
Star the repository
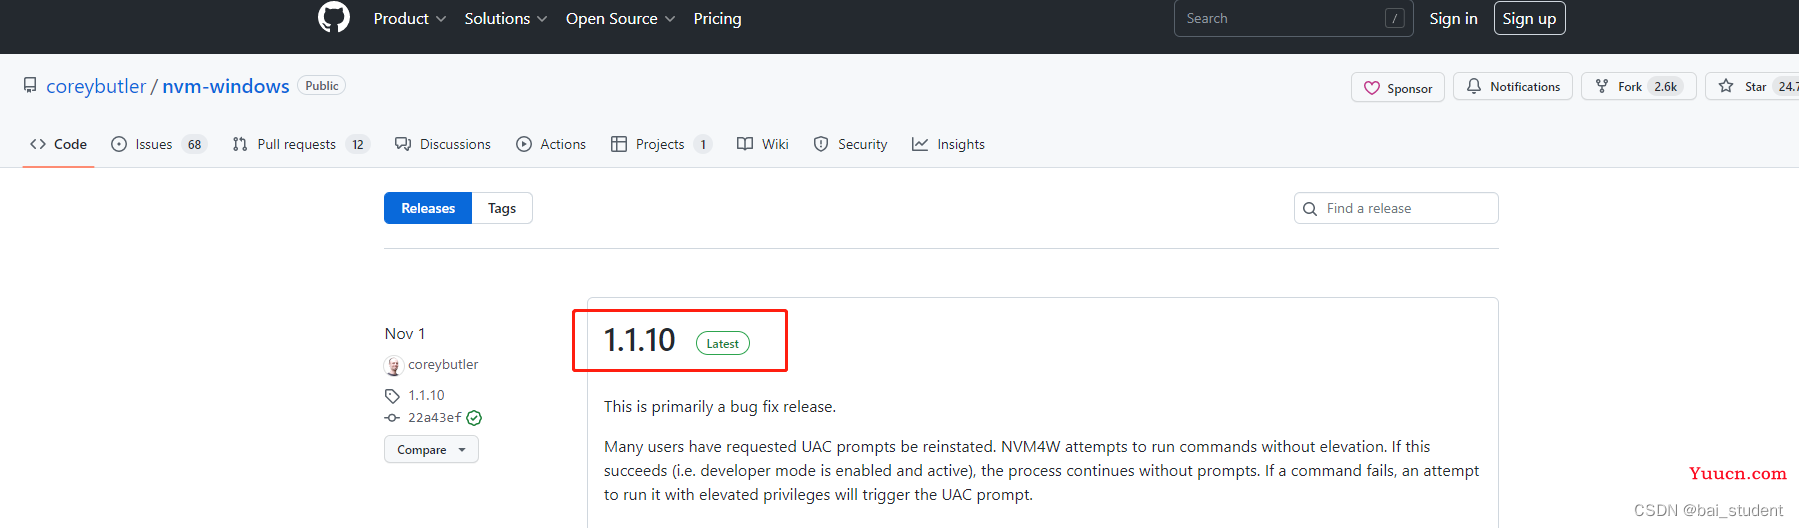tap(1752, 87)
